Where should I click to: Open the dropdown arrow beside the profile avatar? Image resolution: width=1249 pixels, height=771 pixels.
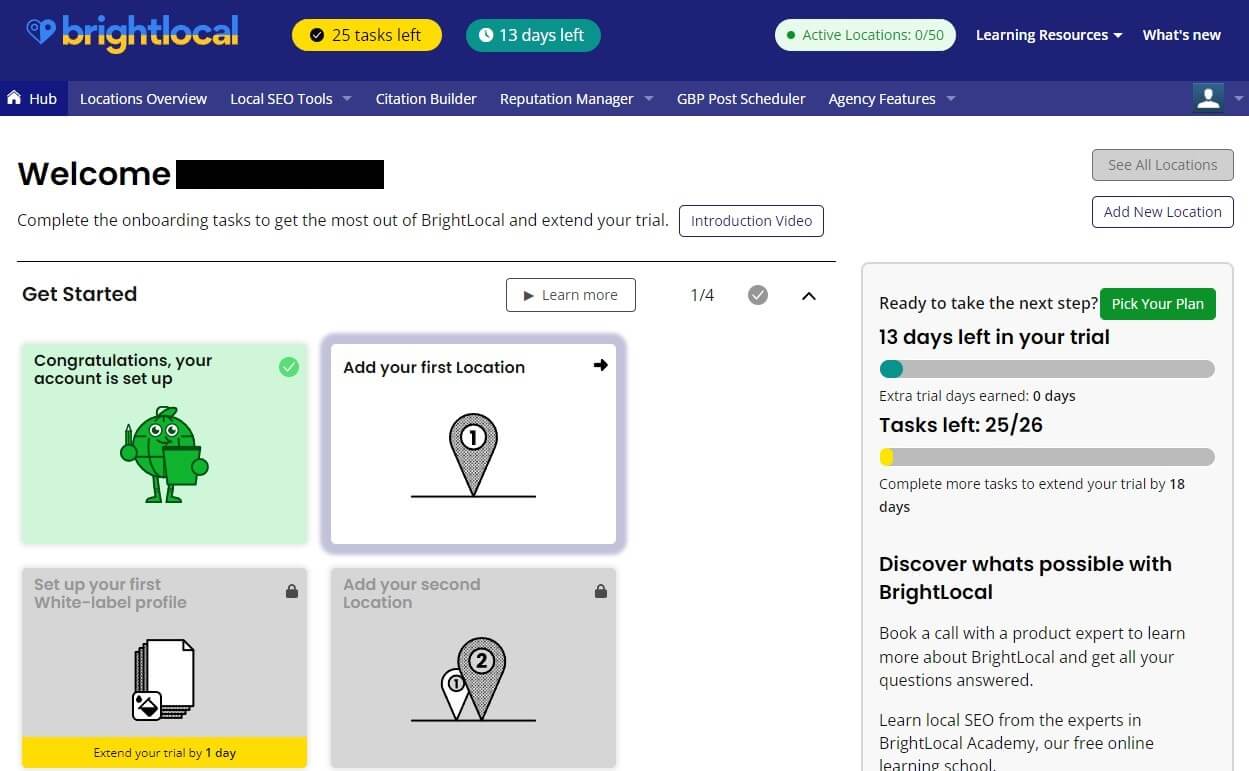point(1239,98)
